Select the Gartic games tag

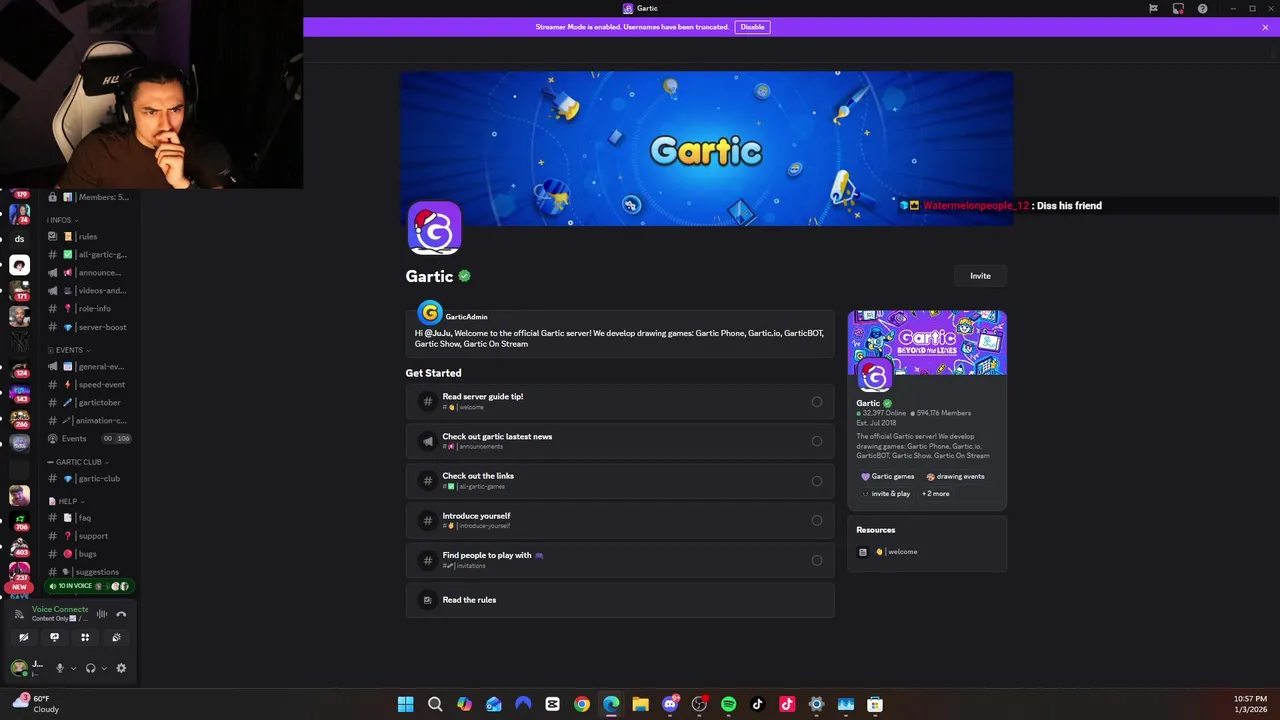click(888, 476)
